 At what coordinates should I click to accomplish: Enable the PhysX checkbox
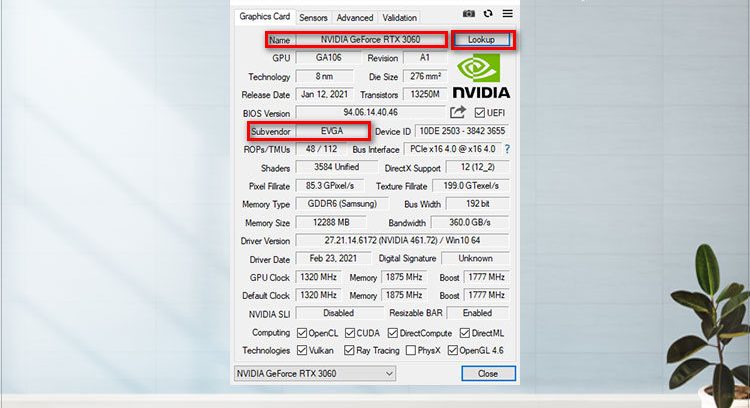point(410,350)
